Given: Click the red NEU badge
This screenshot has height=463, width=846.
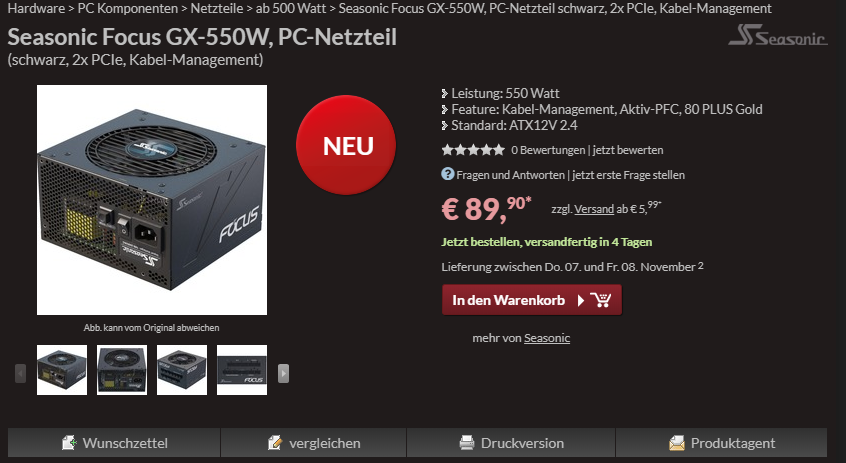Looking at the screenshot, I should pos(346,145).
